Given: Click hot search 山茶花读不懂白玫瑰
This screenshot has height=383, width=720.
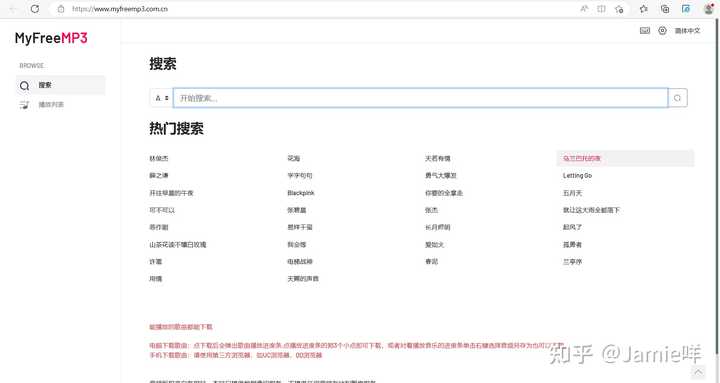Looking at the screenshot, I should (178, 244).
